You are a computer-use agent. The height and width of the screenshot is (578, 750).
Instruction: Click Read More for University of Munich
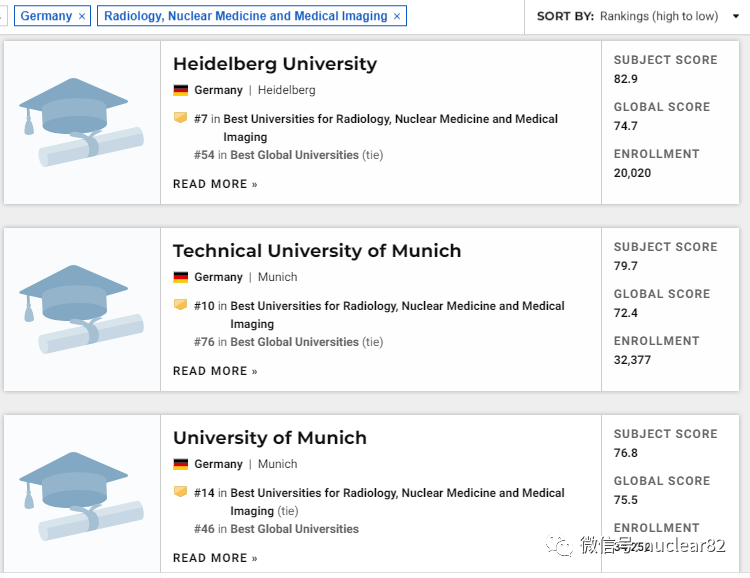point(215,558)
